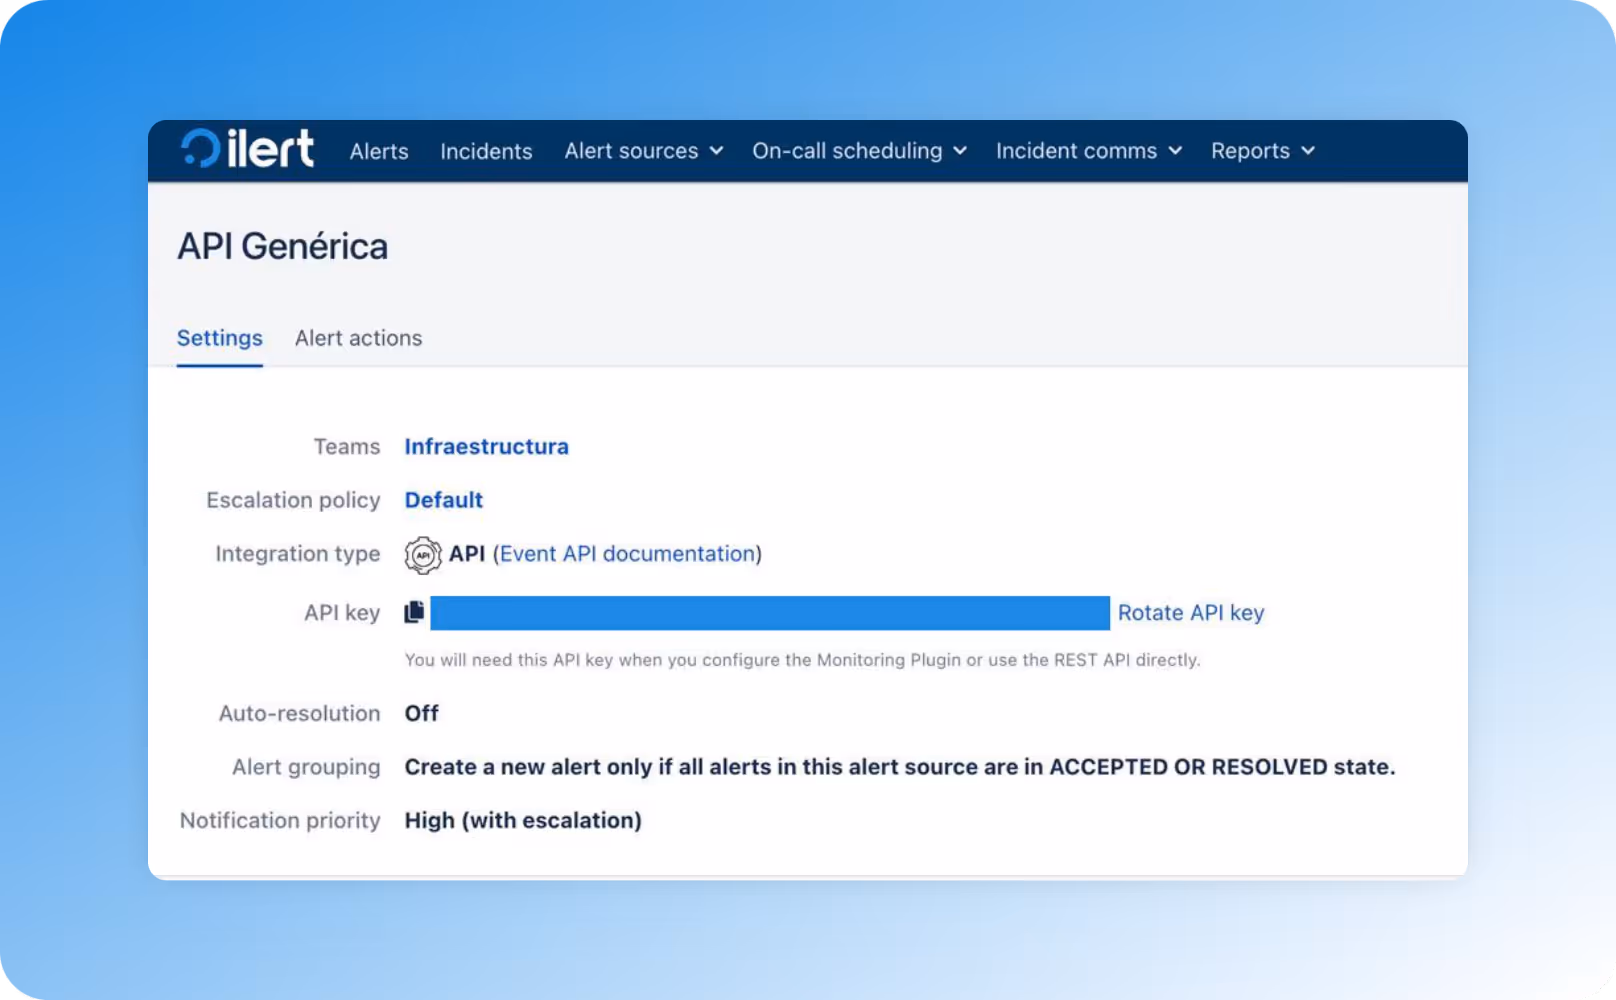This screenshot has width=1616, height=1000.
Task: Click the Alert grouping description text
Action: tap(899, 767)
